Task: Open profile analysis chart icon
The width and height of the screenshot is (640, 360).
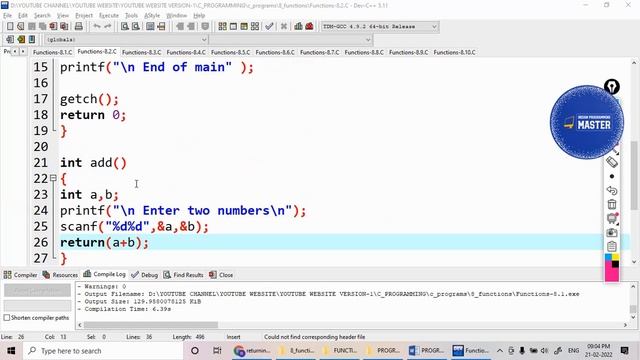Action: click(x=298, y=27)
